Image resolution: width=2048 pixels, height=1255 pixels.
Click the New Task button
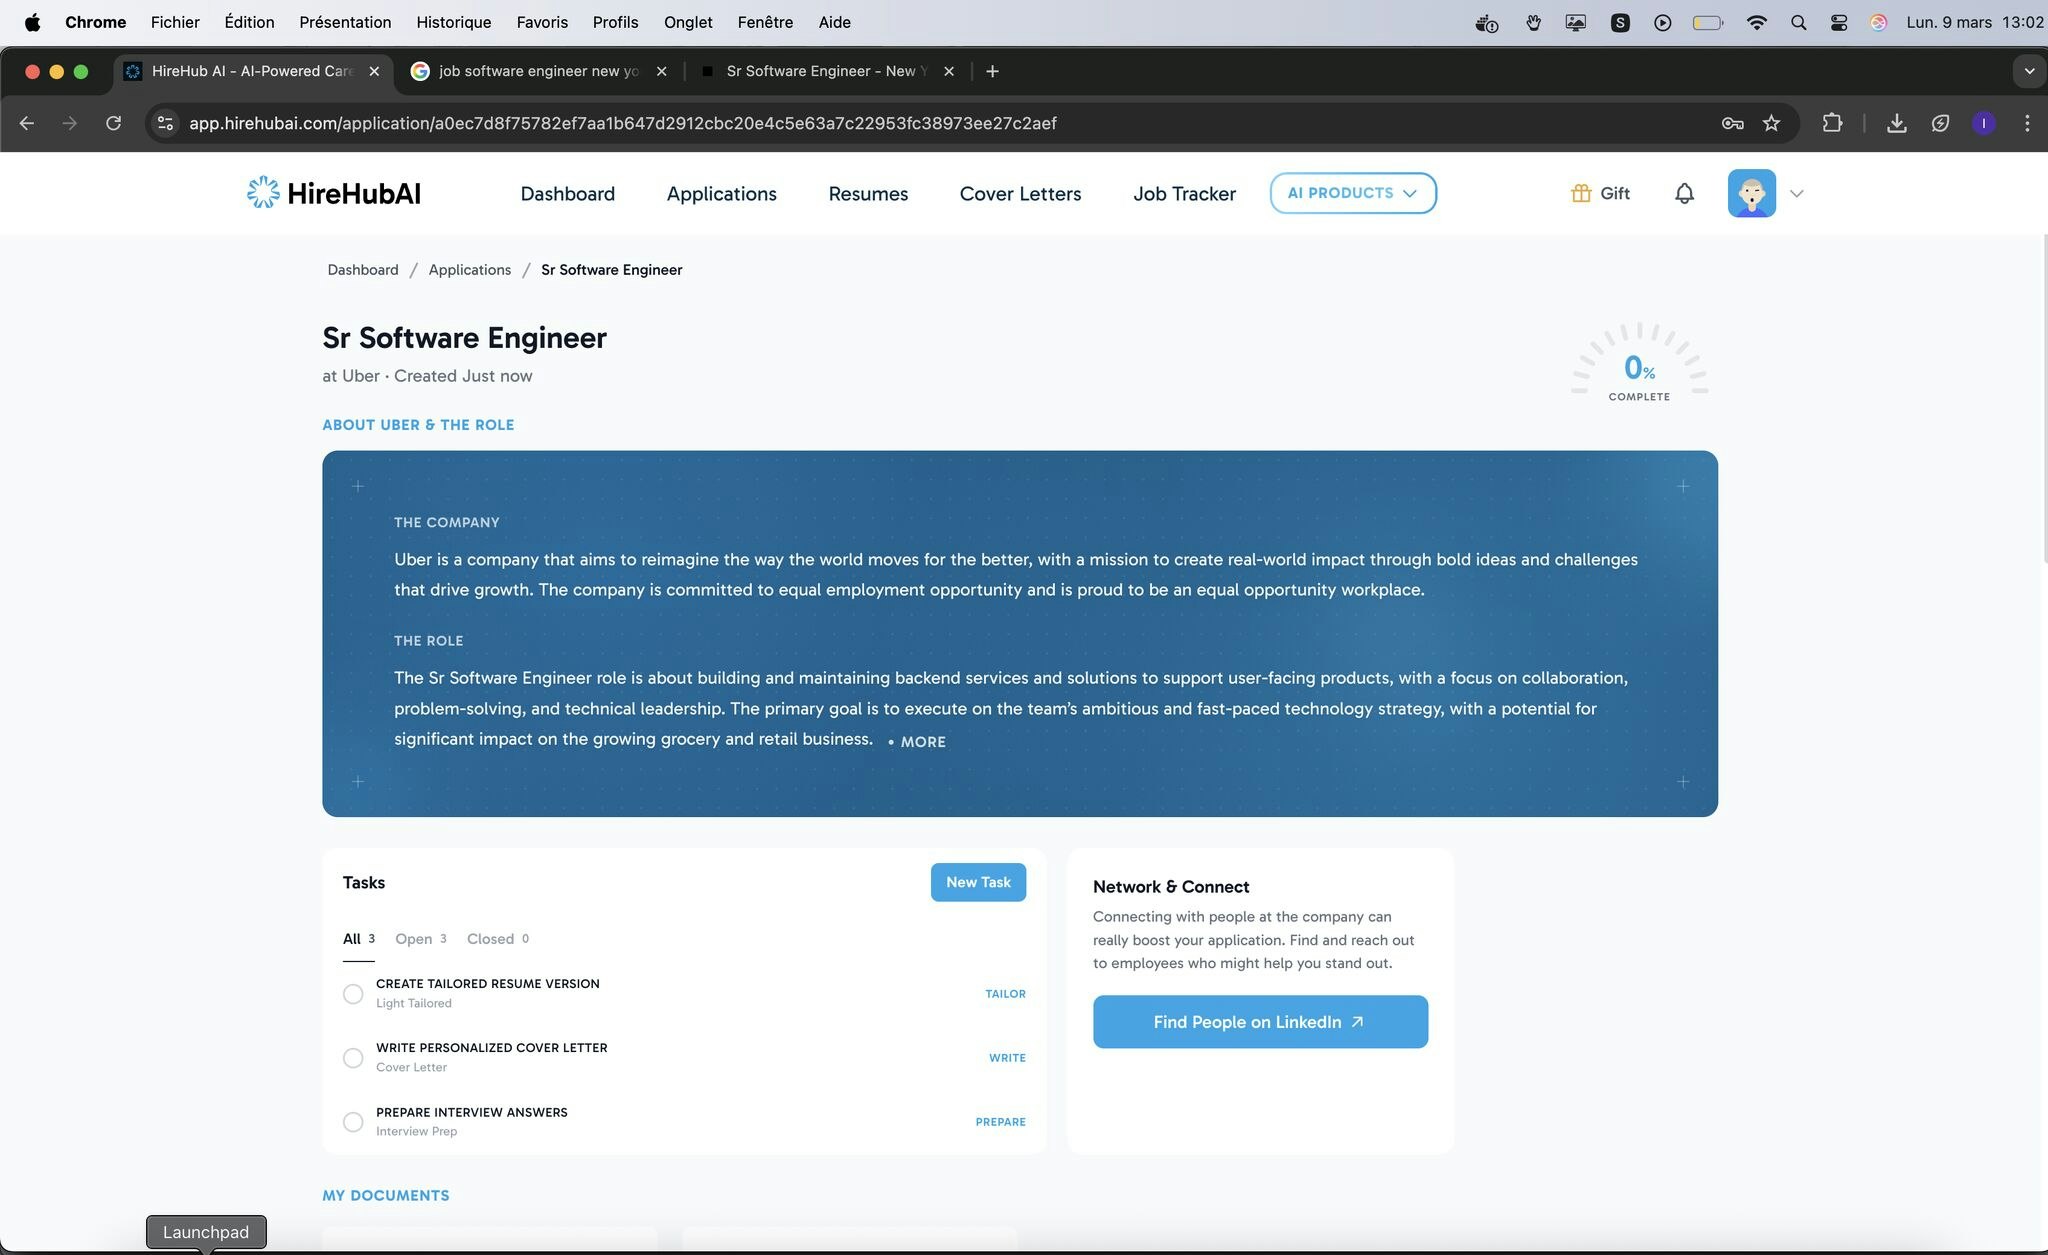(977, 882)
